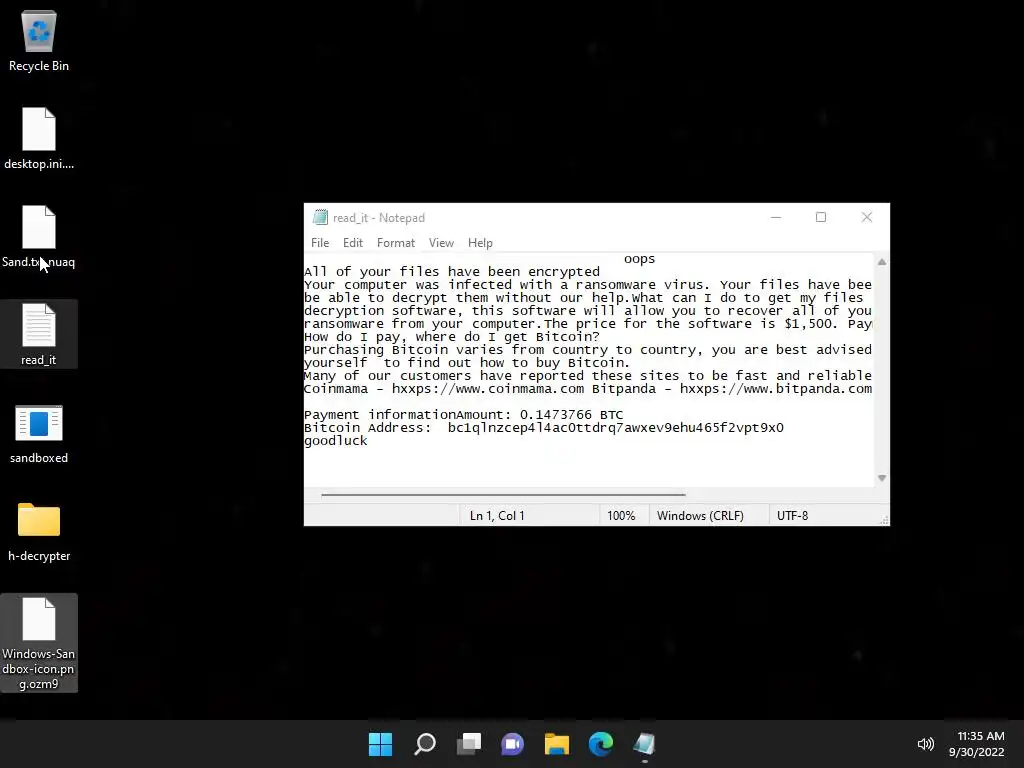
Task: Click the Notepad taskbar icon
Action: pos(644,744)
